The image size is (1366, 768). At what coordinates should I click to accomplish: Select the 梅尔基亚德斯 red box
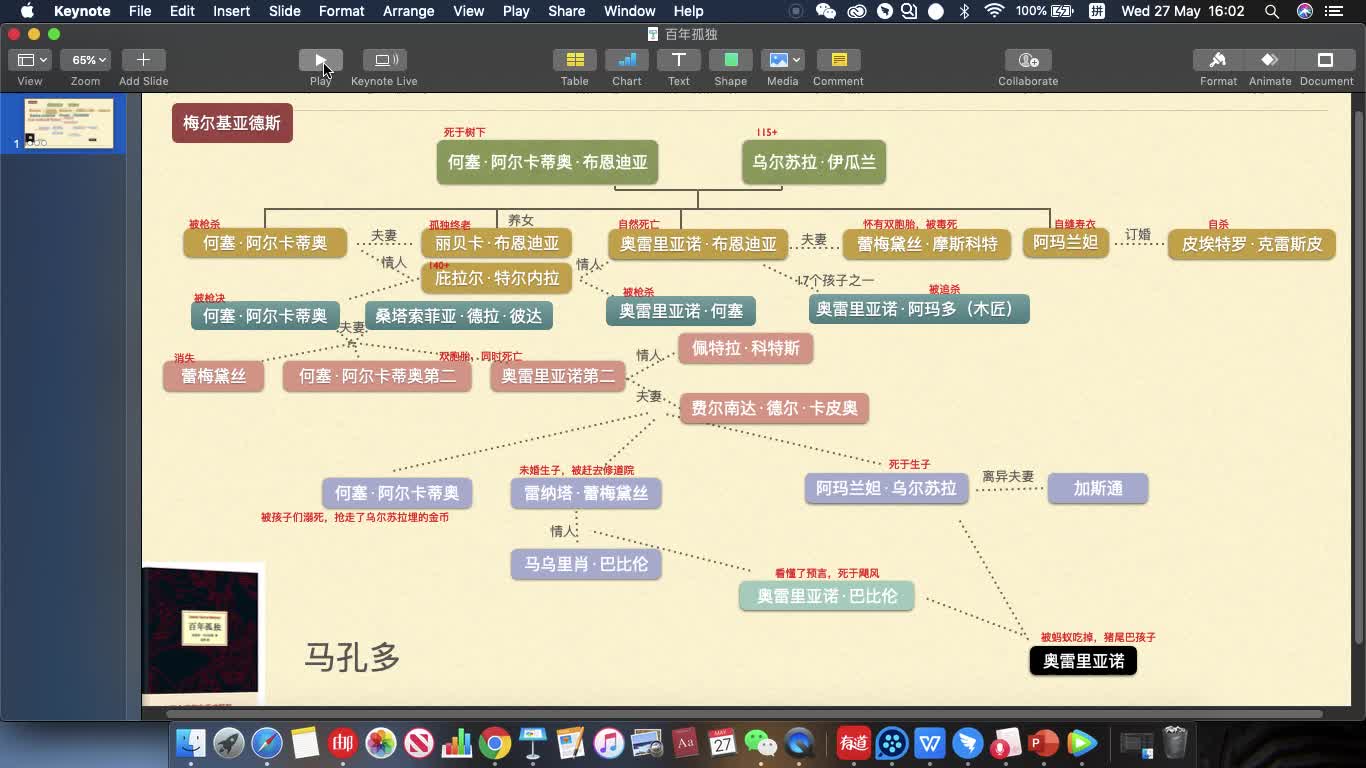click(x=232, y=123)
